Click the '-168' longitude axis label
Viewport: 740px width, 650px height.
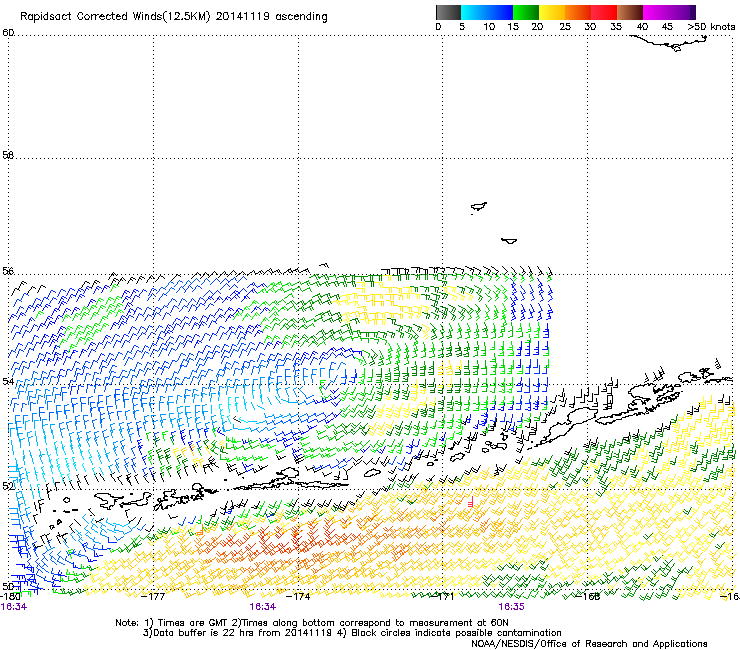588,597
